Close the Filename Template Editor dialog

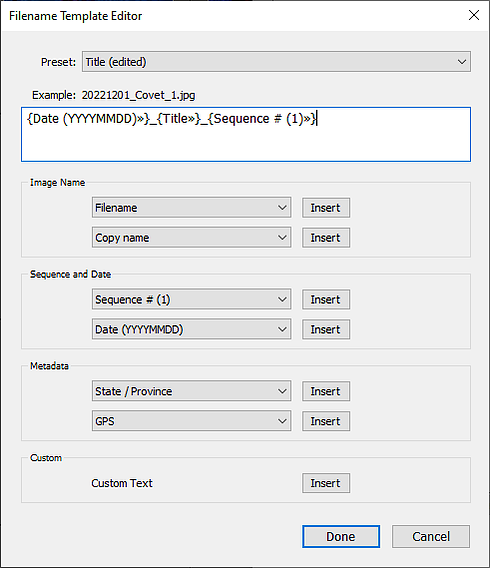point(474,15)
